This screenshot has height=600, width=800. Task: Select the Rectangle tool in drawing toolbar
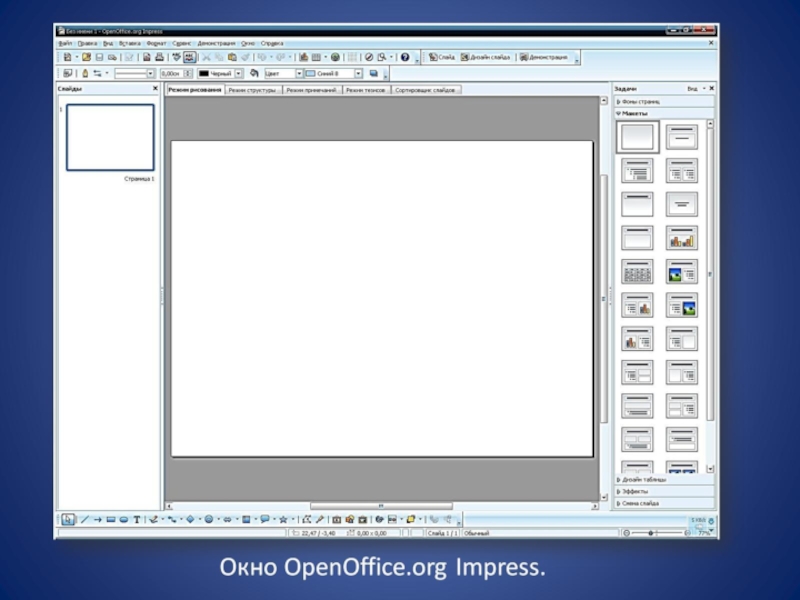click(111, 520)
